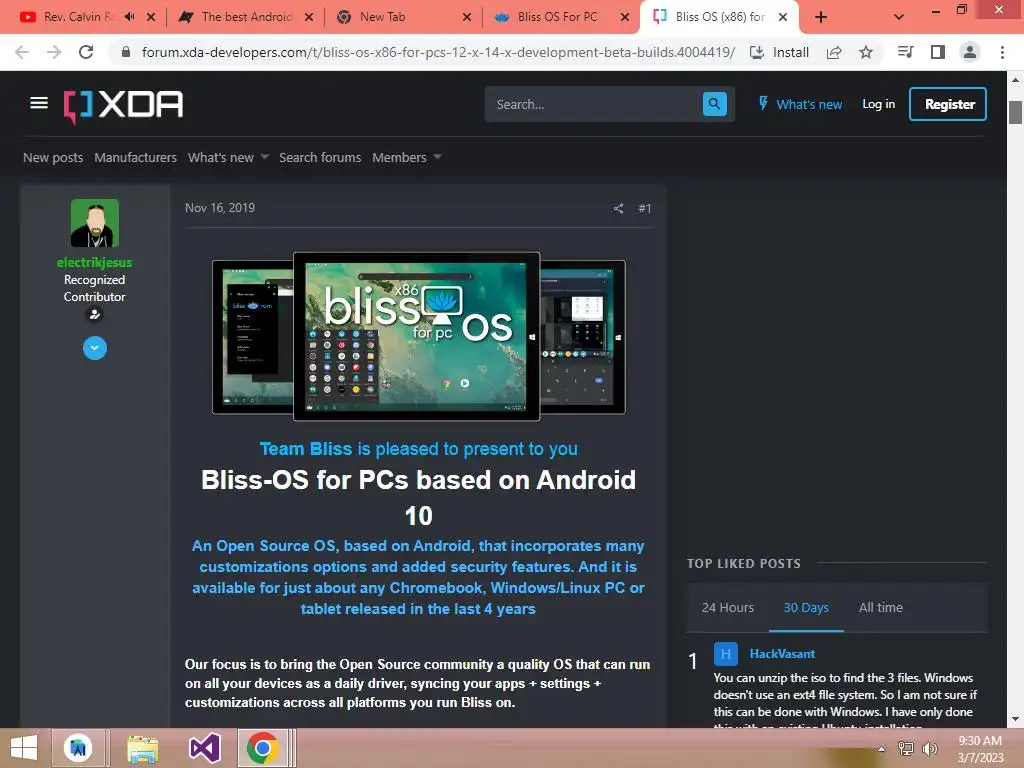
Task: Select the 30 Days tab
Action: tap(806, 607)
